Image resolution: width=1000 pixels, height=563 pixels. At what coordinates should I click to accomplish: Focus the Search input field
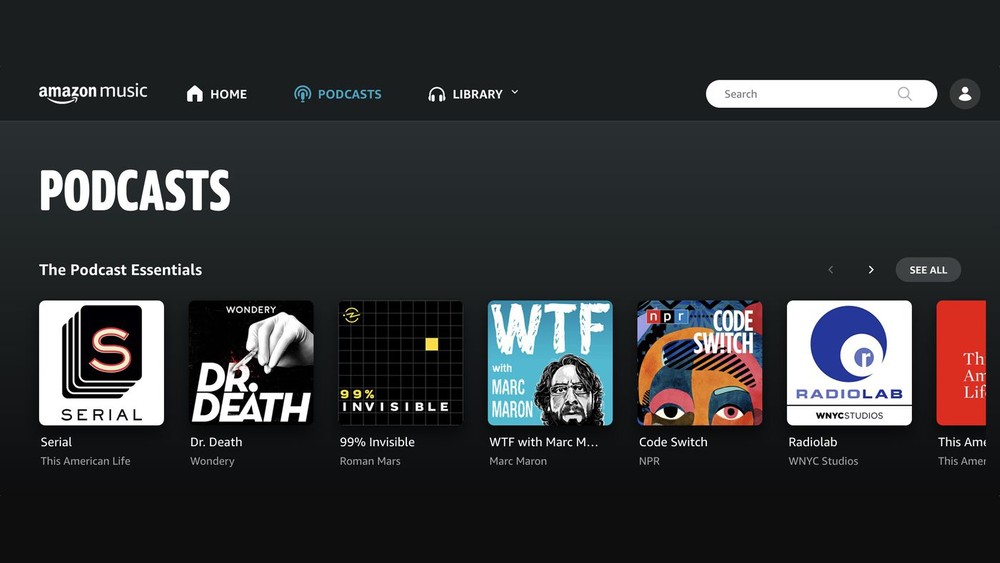[x=821, y=94]
